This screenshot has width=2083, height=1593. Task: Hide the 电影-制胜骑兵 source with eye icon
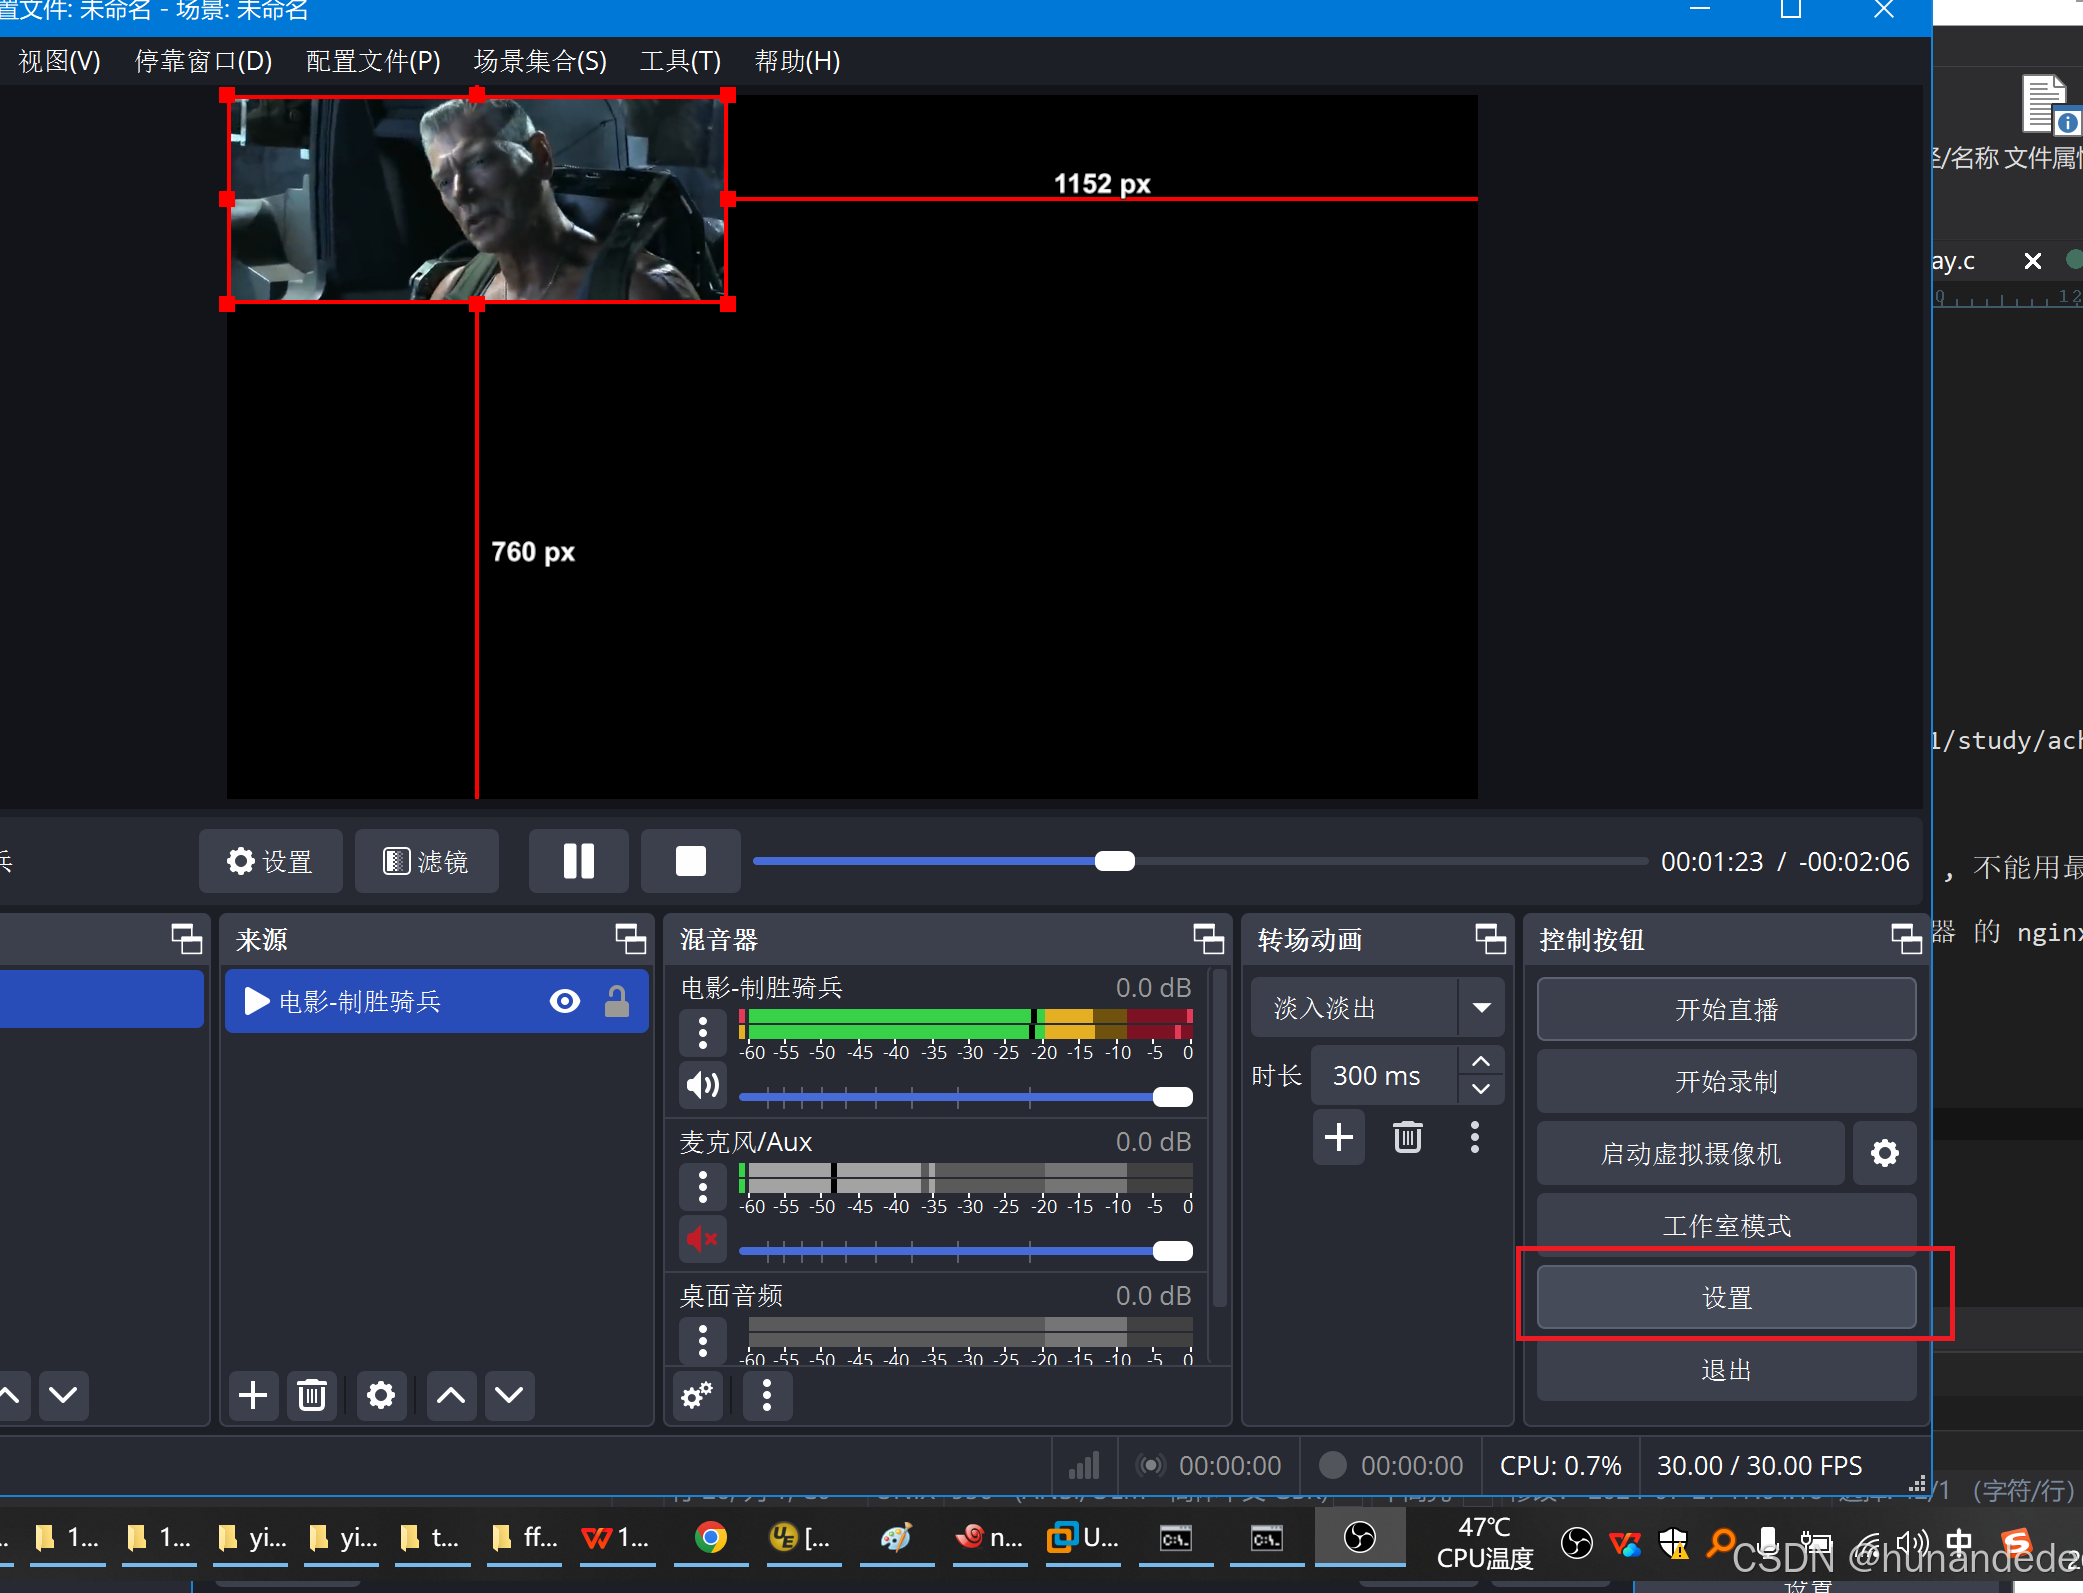coord(565,1001)
